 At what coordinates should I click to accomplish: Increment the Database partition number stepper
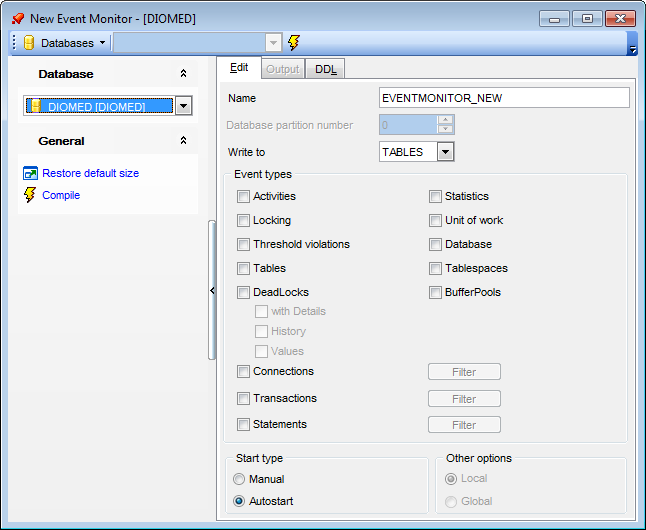(445, 120)
